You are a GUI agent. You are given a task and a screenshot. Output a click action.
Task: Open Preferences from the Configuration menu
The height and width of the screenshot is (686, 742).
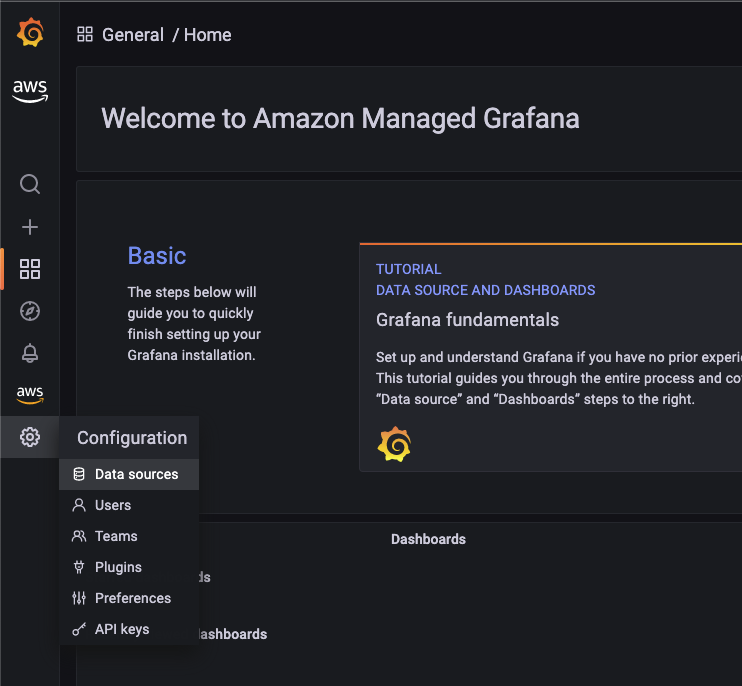point(129,598)
